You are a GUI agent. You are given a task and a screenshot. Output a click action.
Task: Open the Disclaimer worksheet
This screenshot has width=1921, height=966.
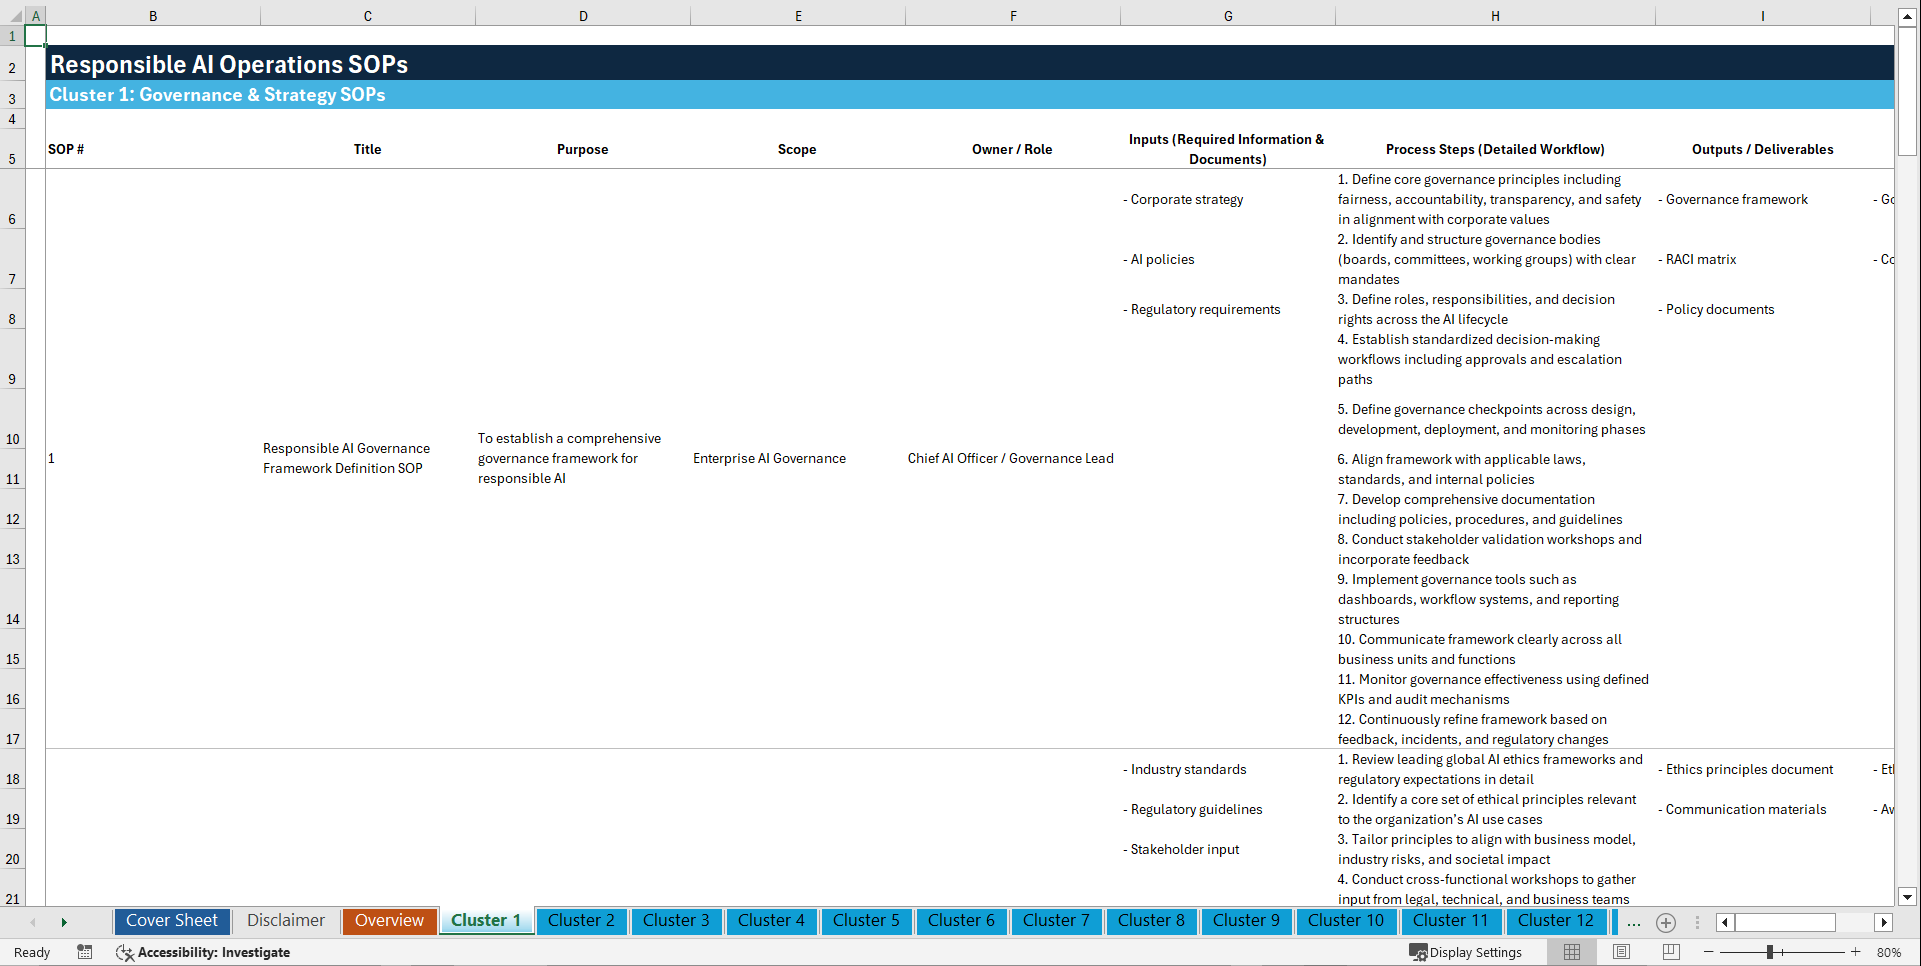[x=285, y=921]
